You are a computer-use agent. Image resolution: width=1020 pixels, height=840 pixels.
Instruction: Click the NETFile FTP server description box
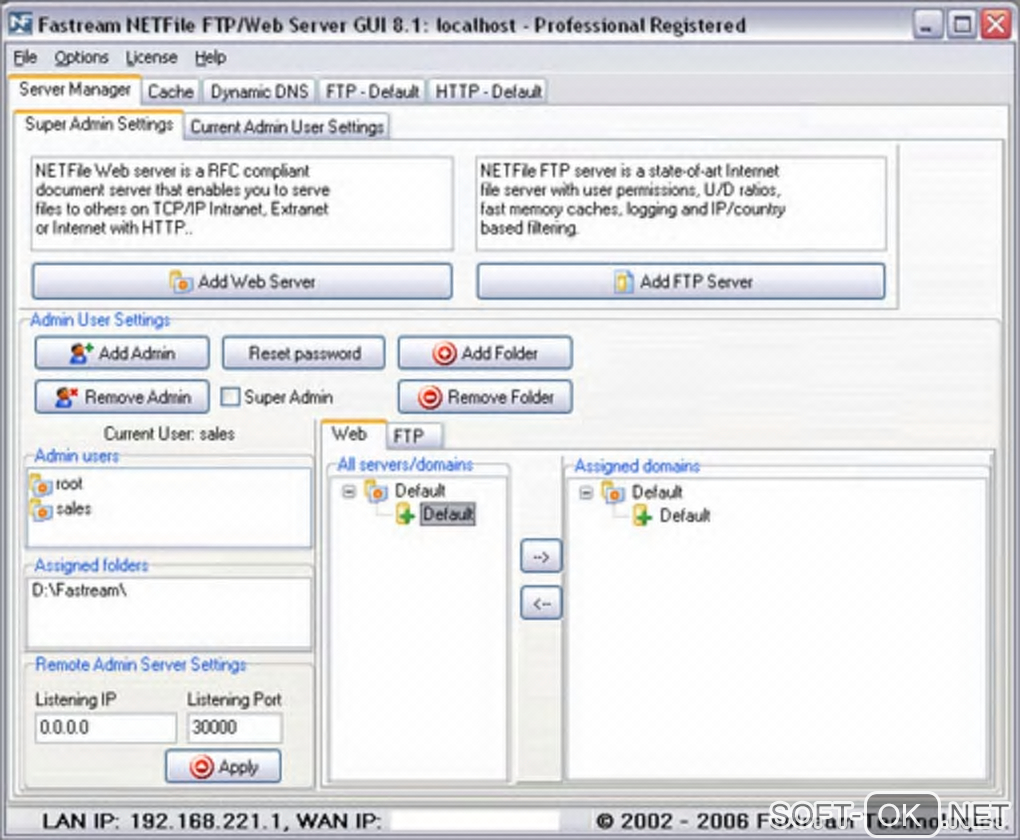point(681,203)
